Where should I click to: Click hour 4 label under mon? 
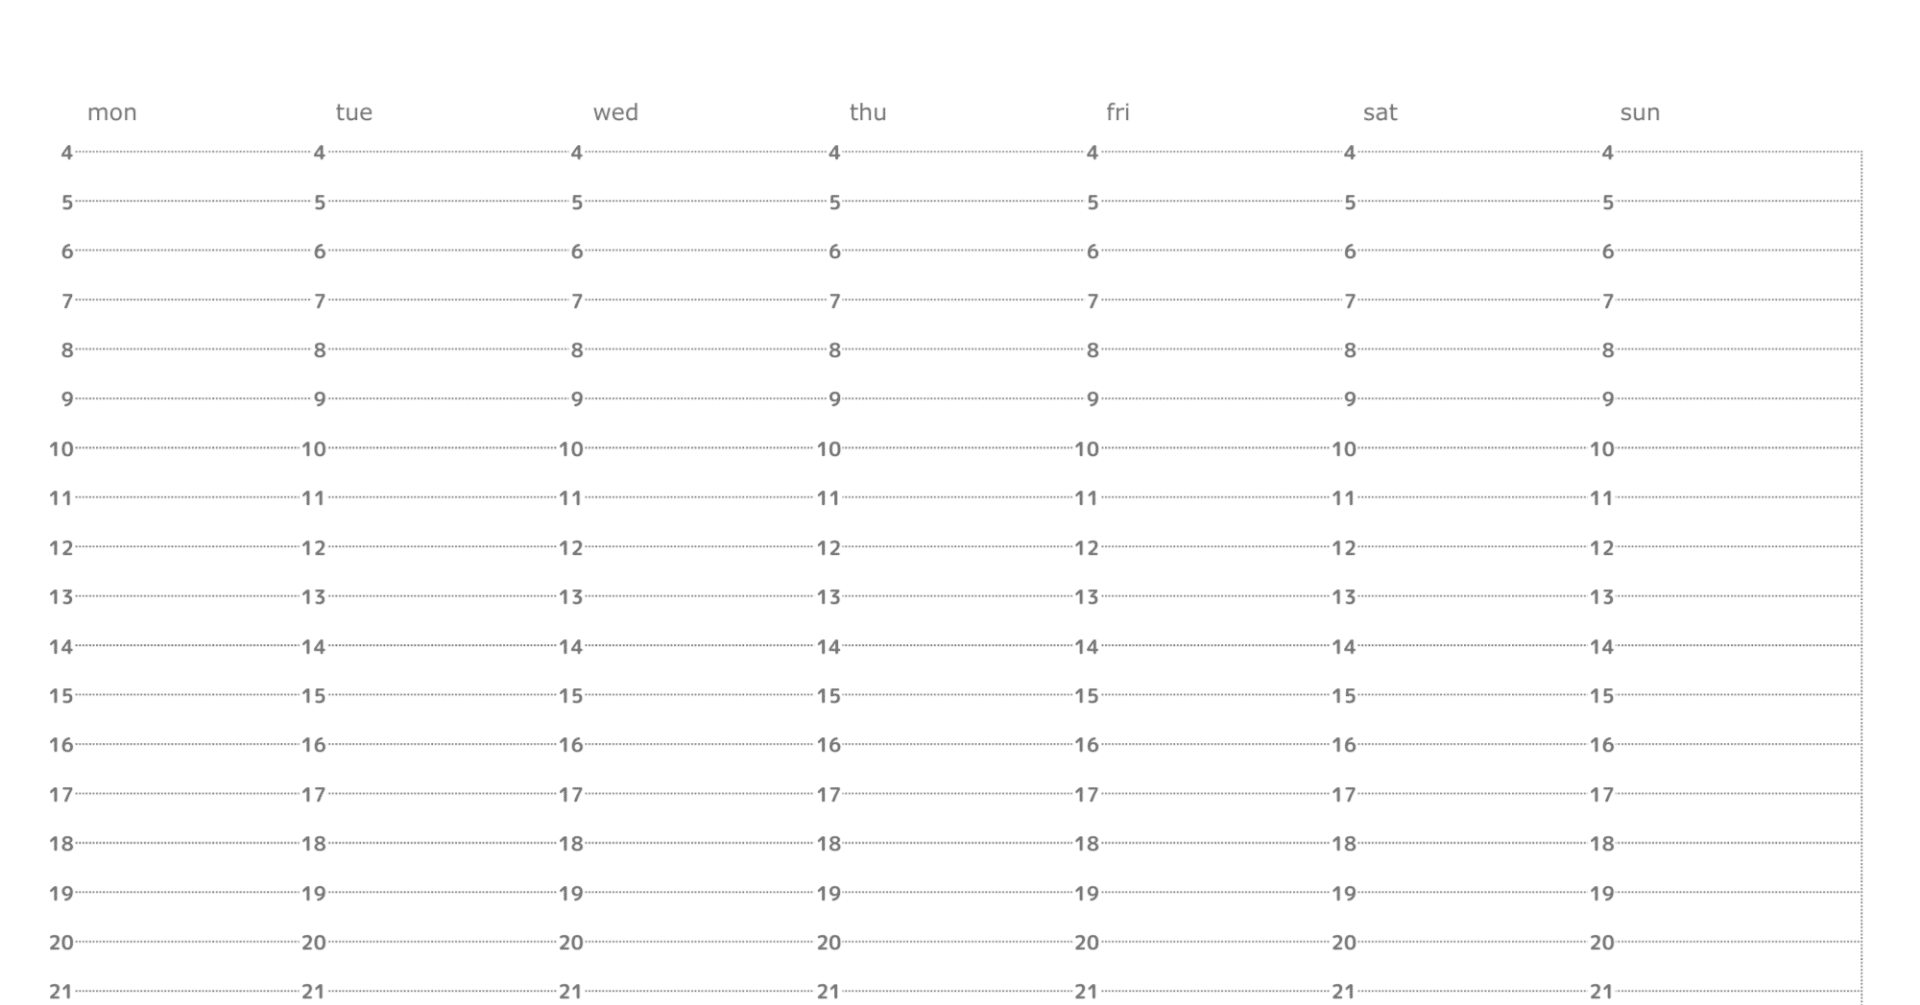click(x=67, y=153)
